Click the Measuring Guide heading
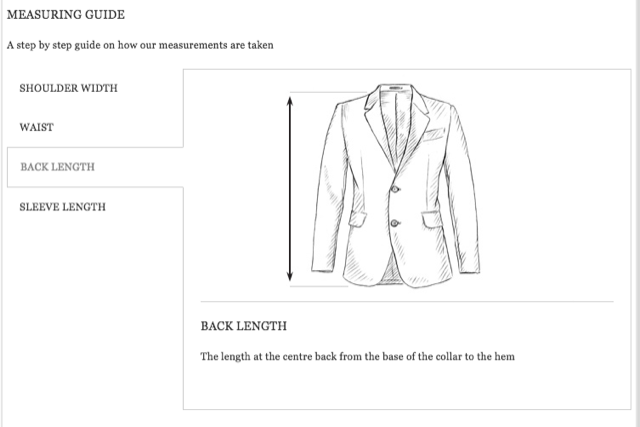The image size is (640, 427). coord(66,15)
